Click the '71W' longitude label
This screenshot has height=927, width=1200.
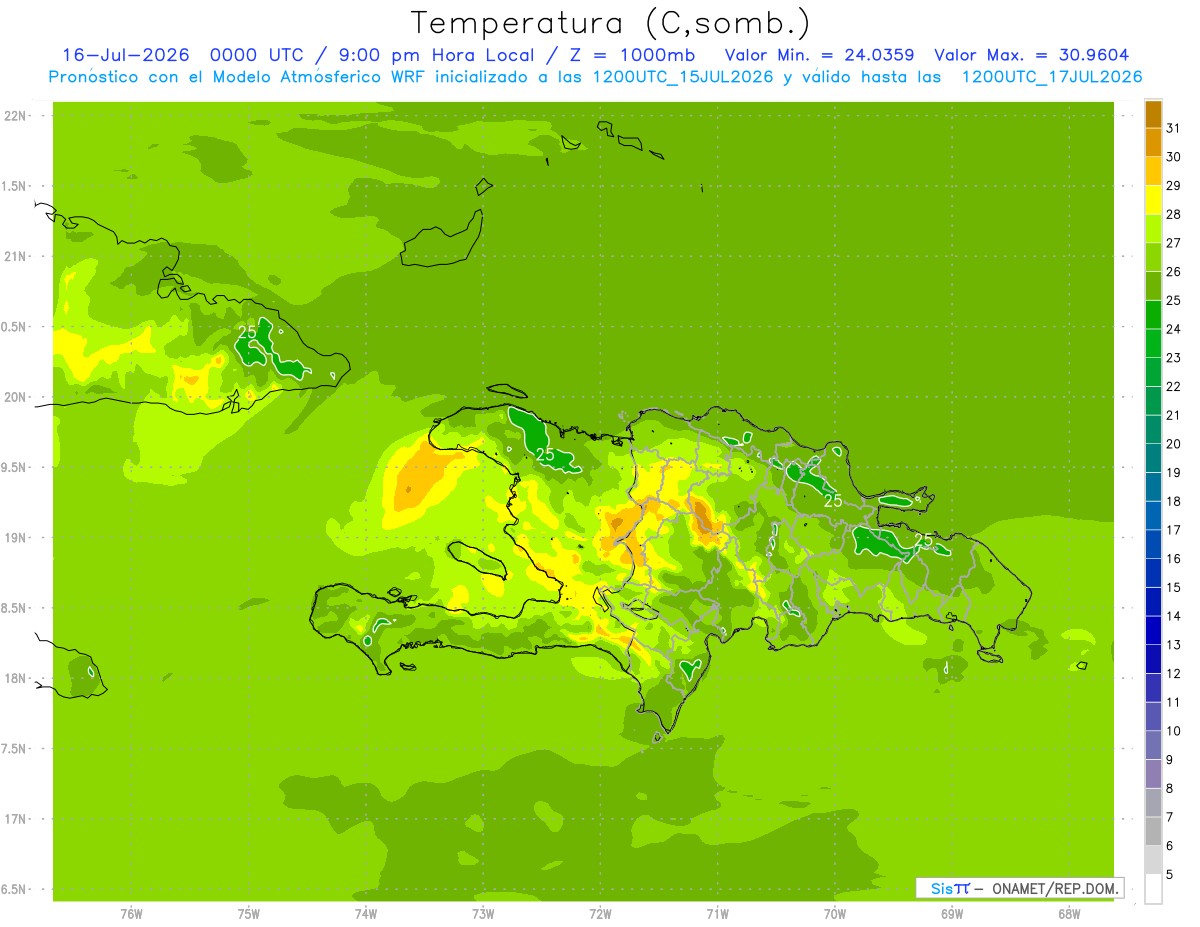717,914
